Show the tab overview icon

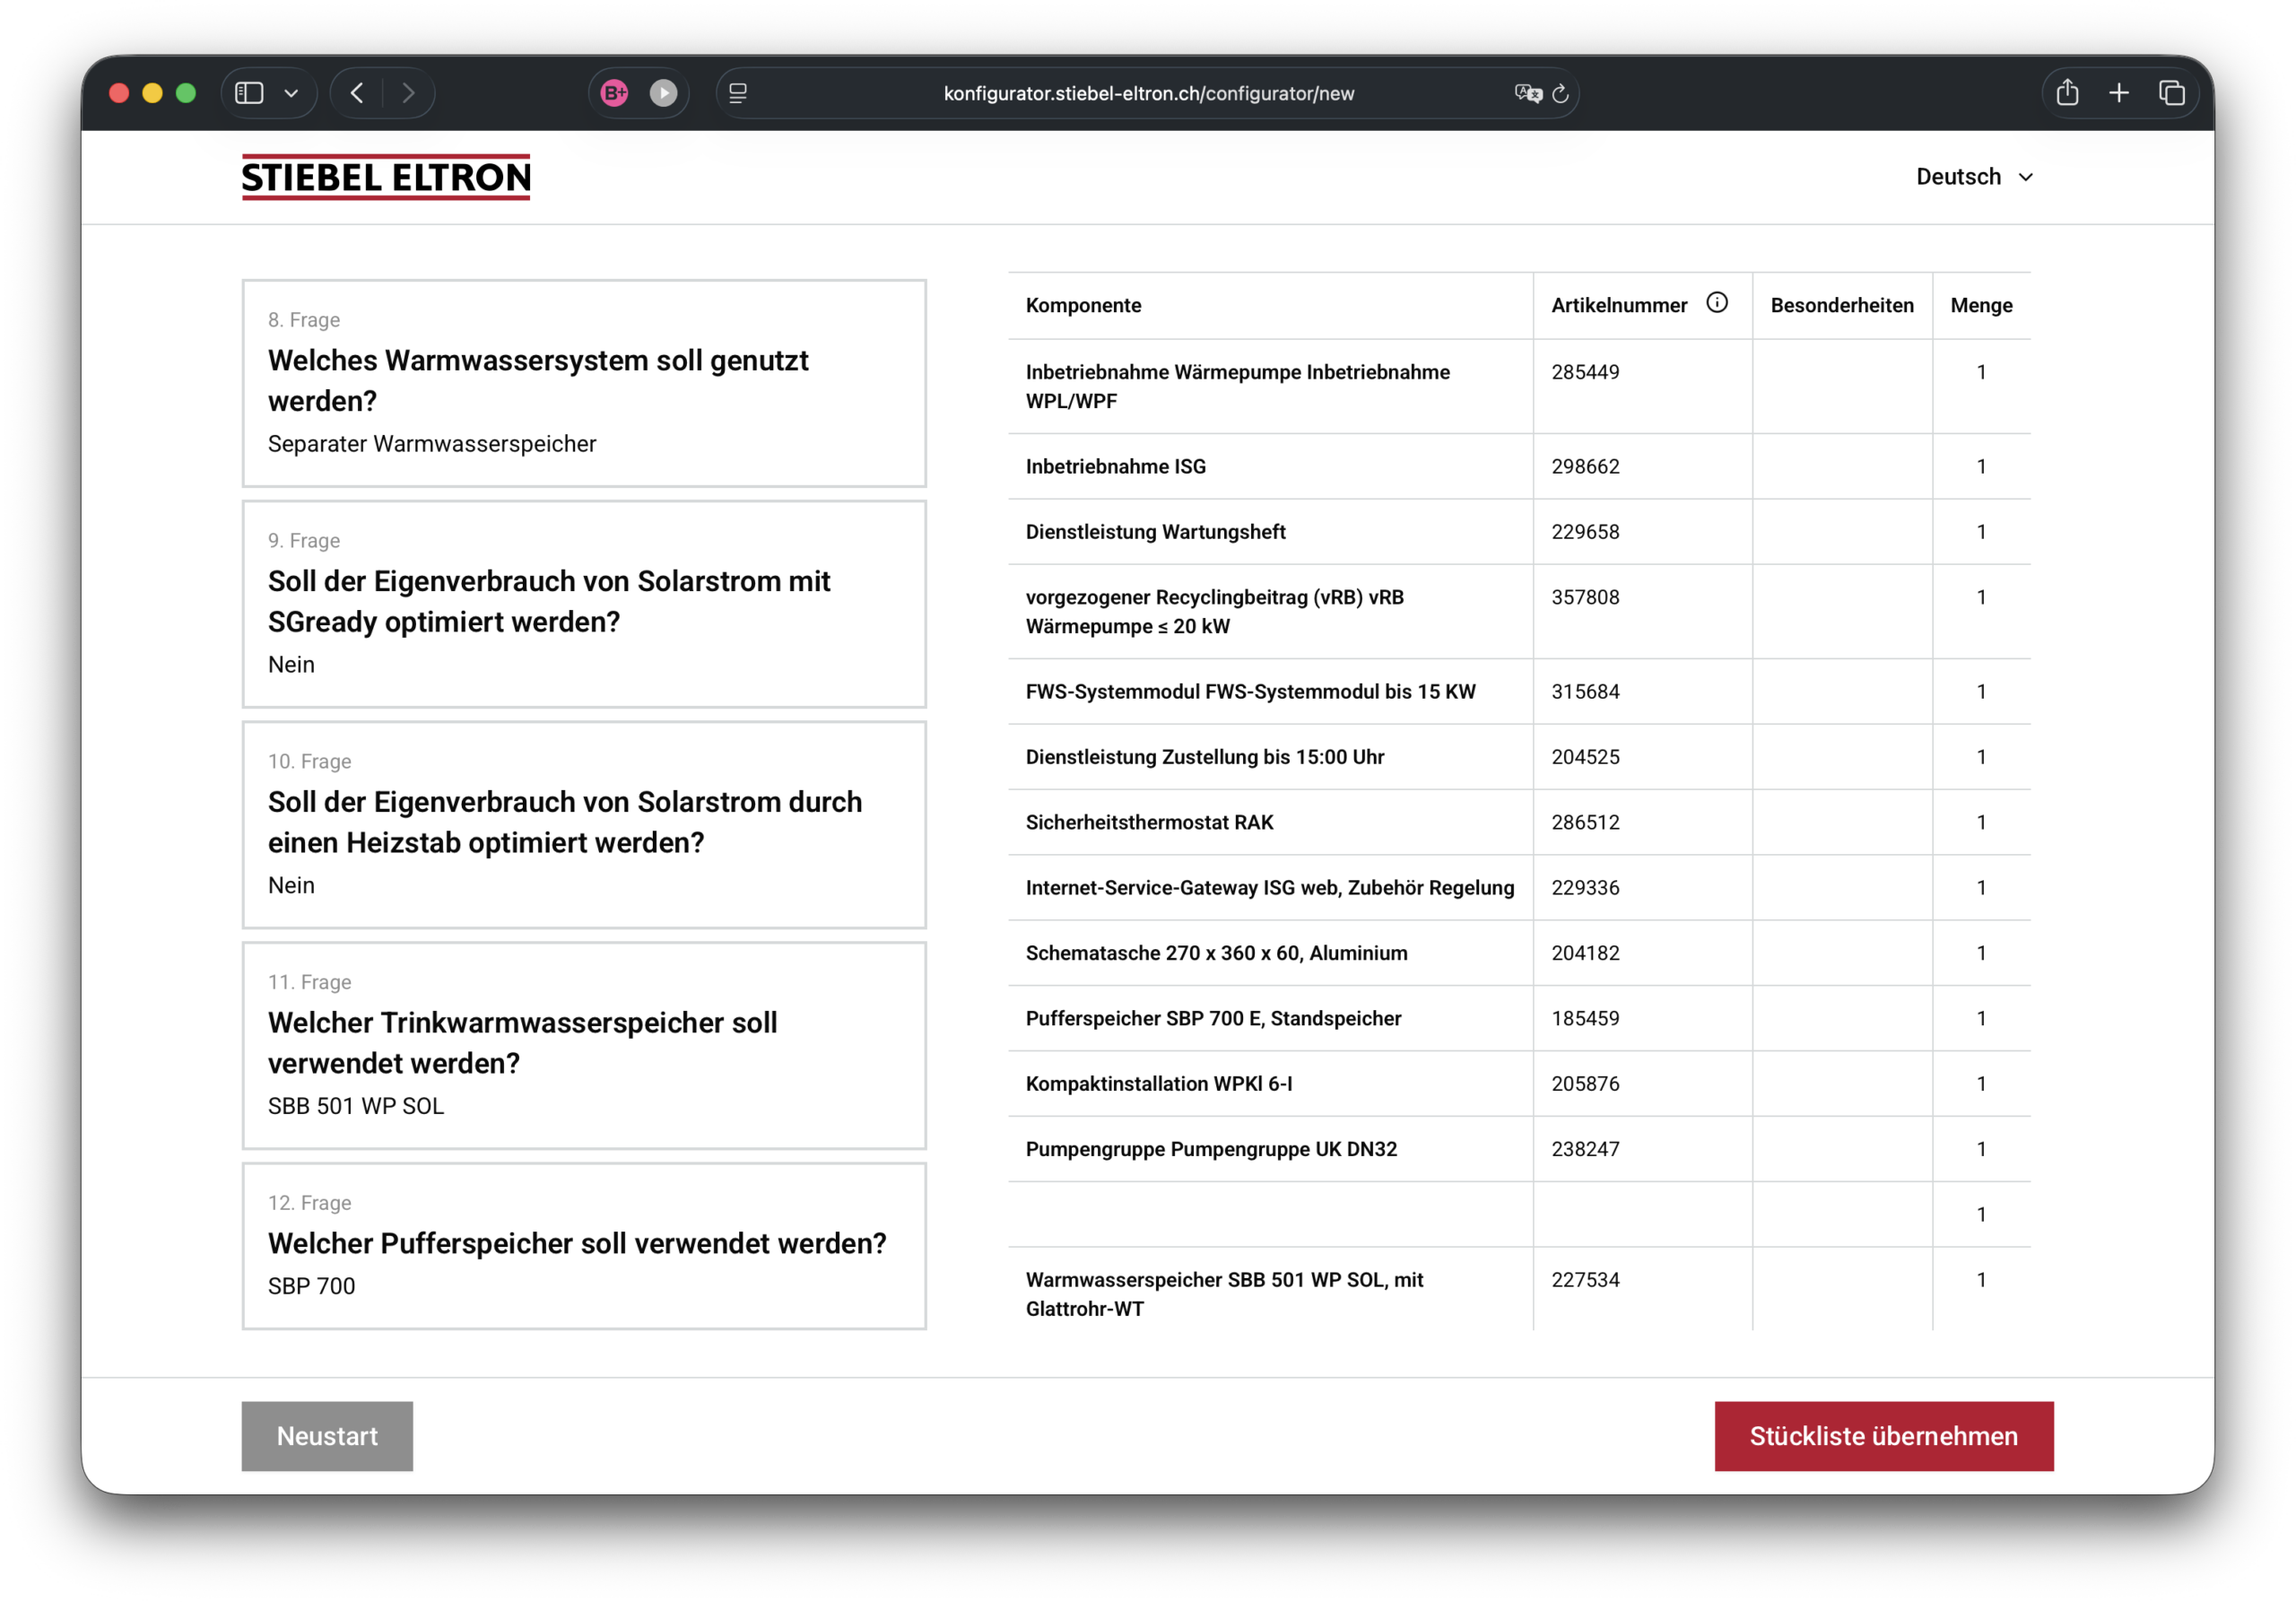[x=2171, y=93]
